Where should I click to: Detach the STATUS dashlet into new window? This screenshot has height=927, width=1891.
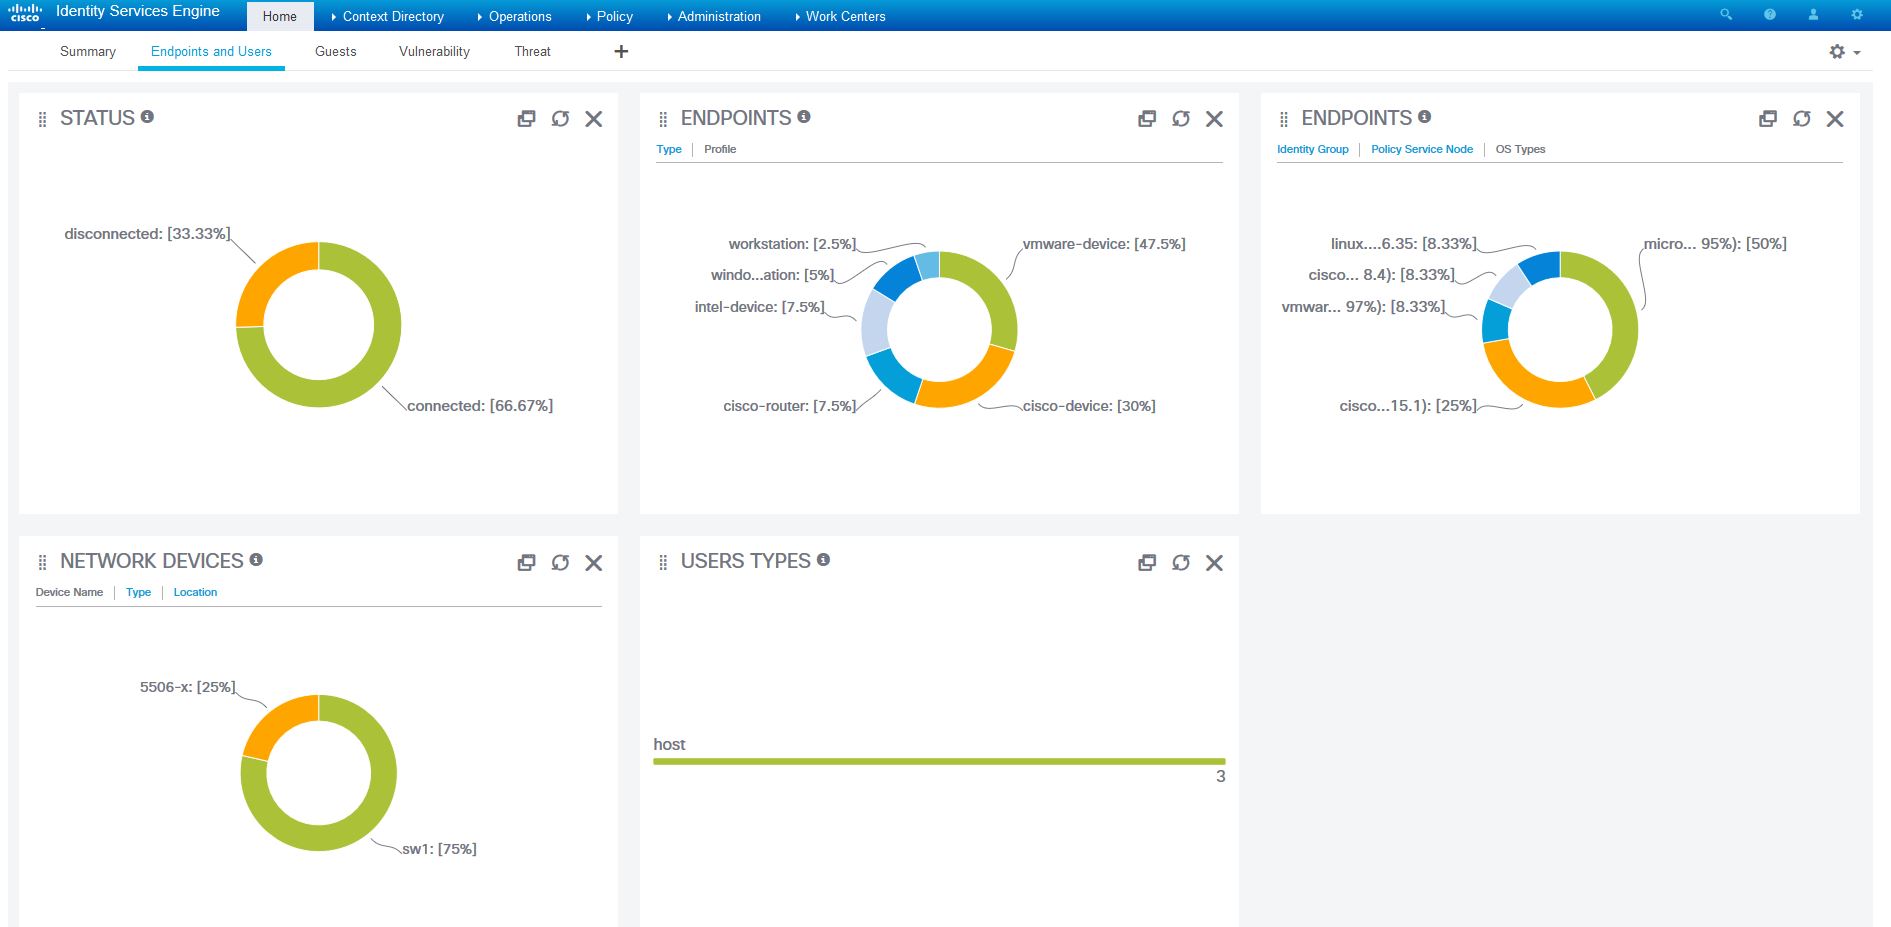coord(526,119)
